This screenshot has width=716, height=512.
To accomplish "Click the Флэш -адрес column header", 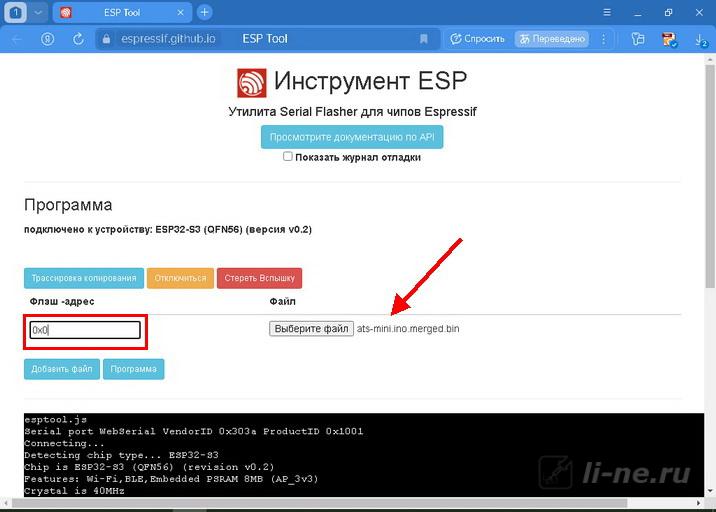I will coord(62,301).
